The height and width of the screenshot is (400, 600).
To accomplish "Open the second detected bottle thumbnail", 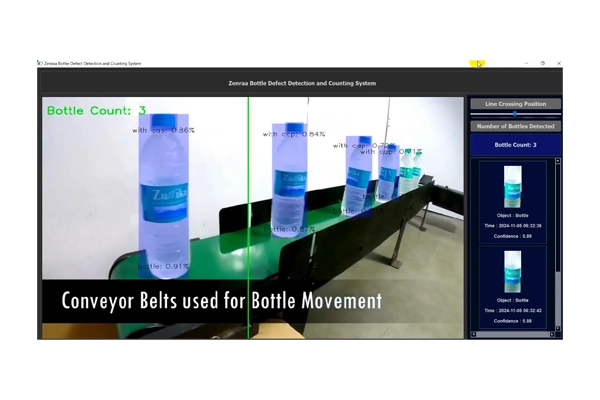I will [x=513, y=271].
